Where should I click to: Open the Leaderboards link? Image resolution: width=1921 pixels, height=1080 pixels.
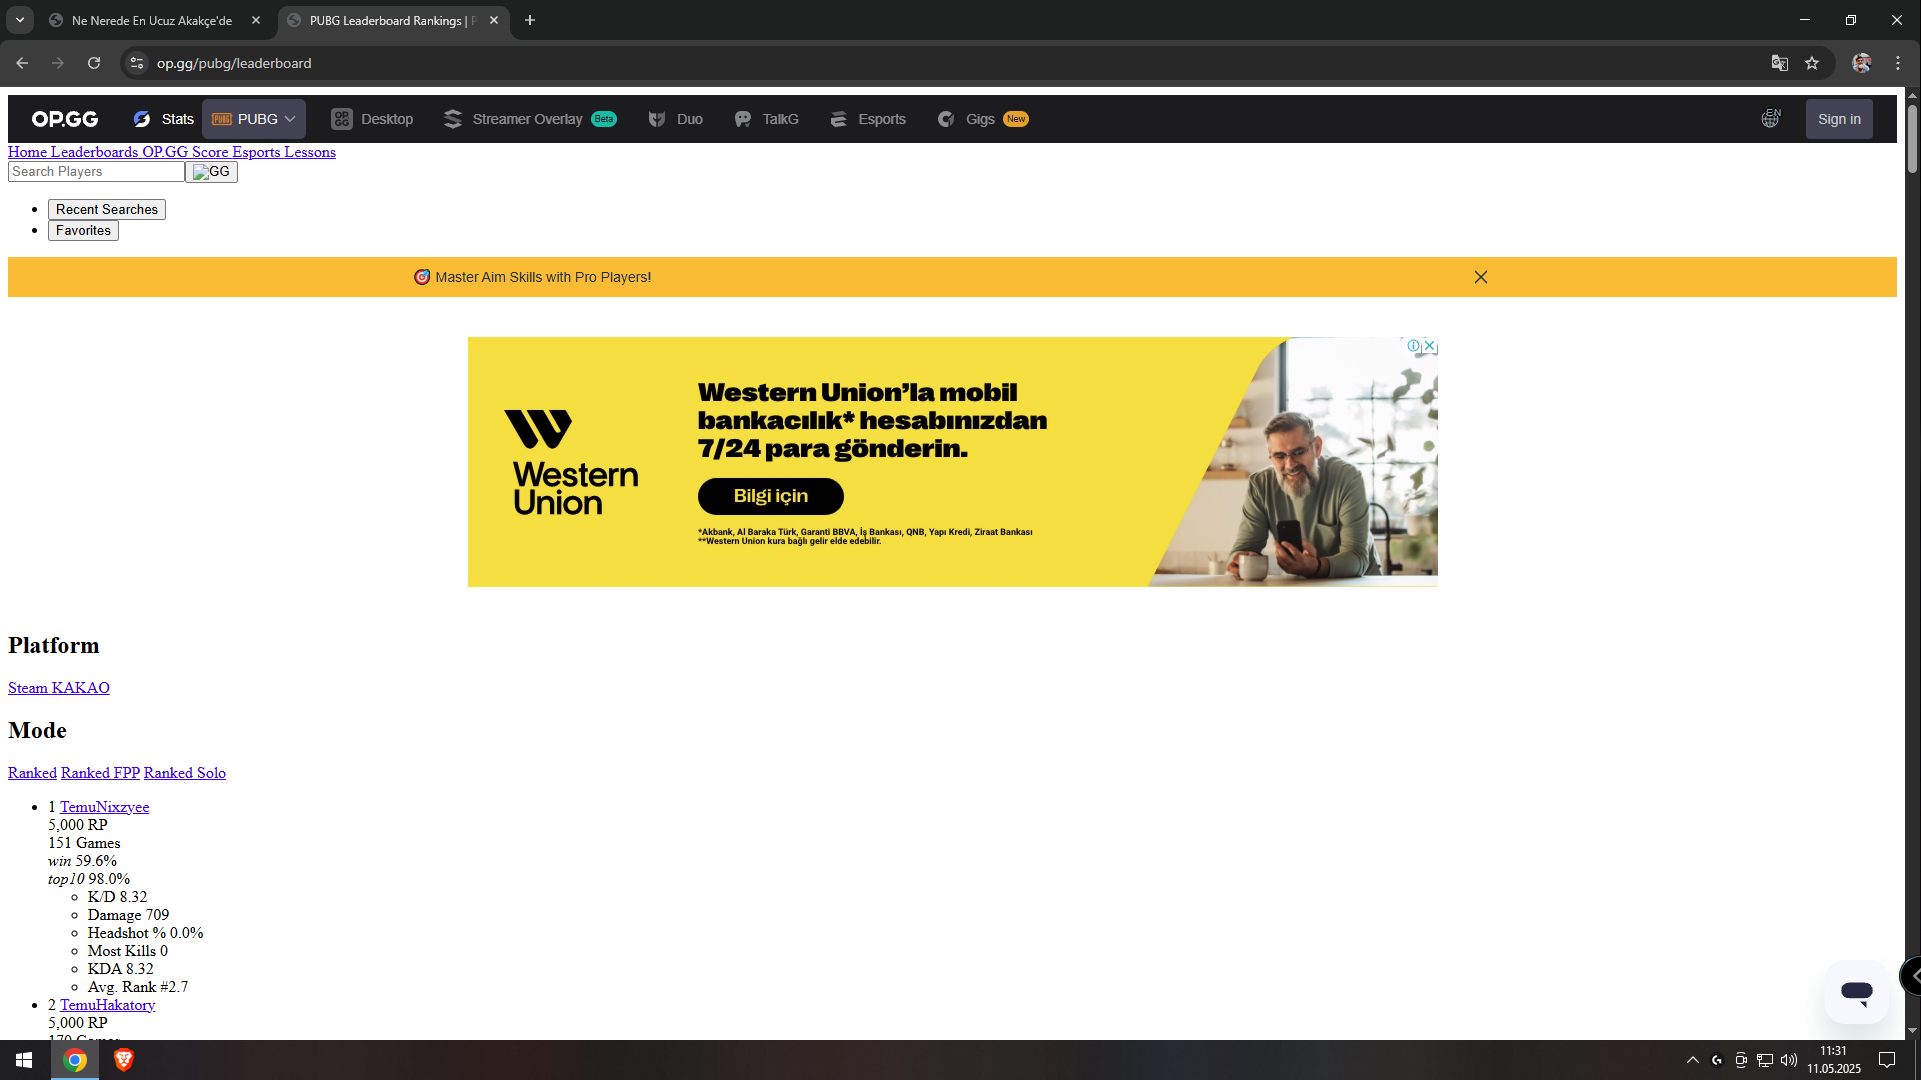[x=95, y=152]
